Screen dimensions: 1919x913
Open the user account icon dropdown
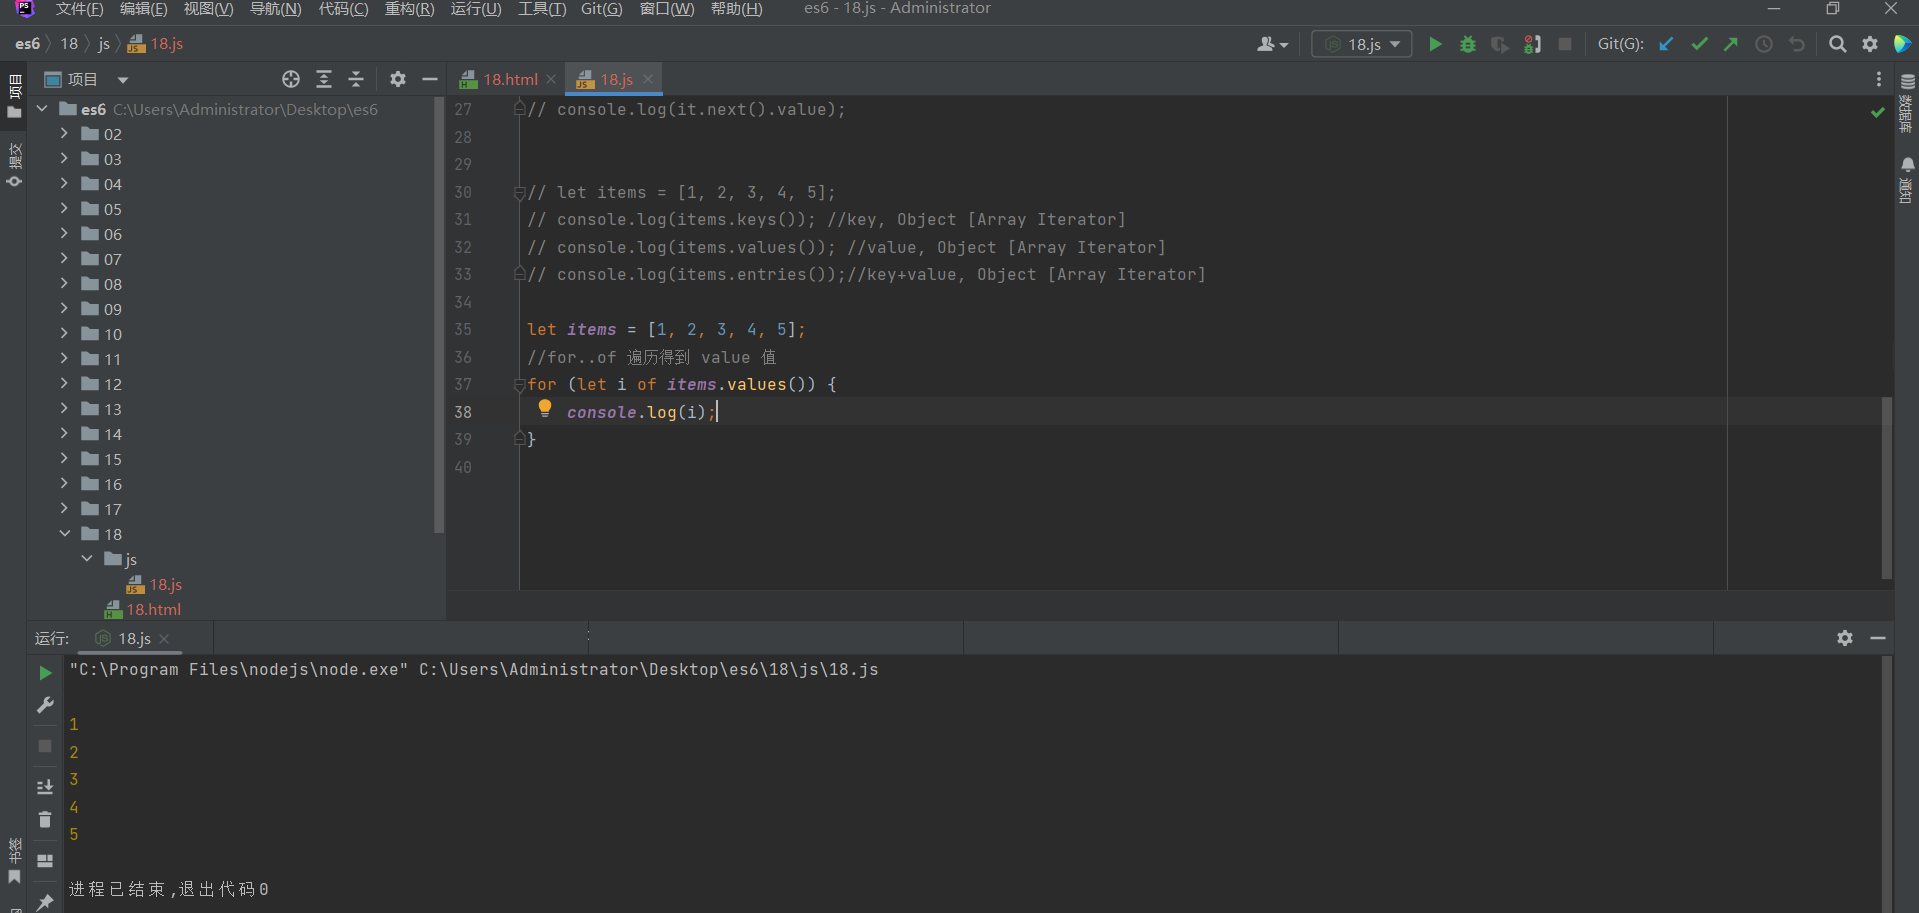point(1272,44)
